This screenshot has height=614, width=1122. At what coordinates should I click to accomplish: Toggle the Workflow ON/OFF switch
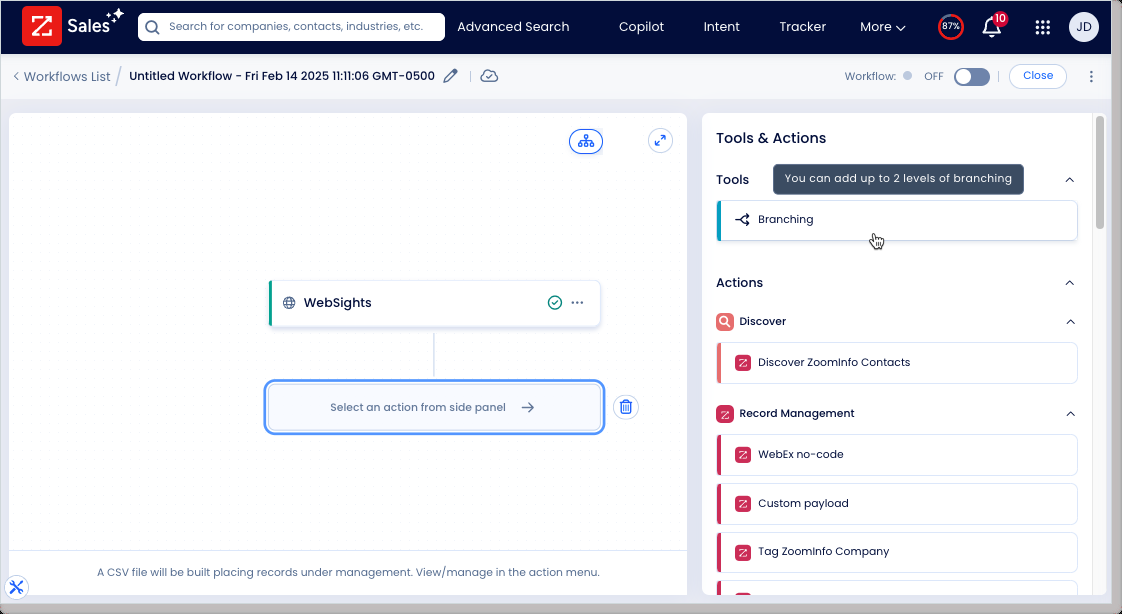(972, 77)
